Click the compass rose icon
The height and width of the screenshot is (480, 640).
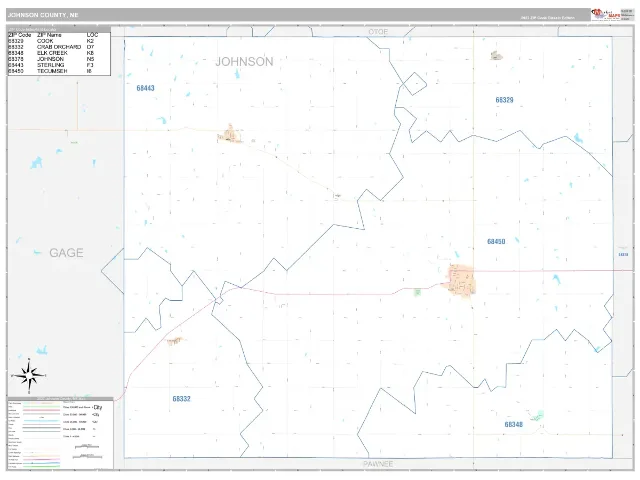tap(29, 376)
